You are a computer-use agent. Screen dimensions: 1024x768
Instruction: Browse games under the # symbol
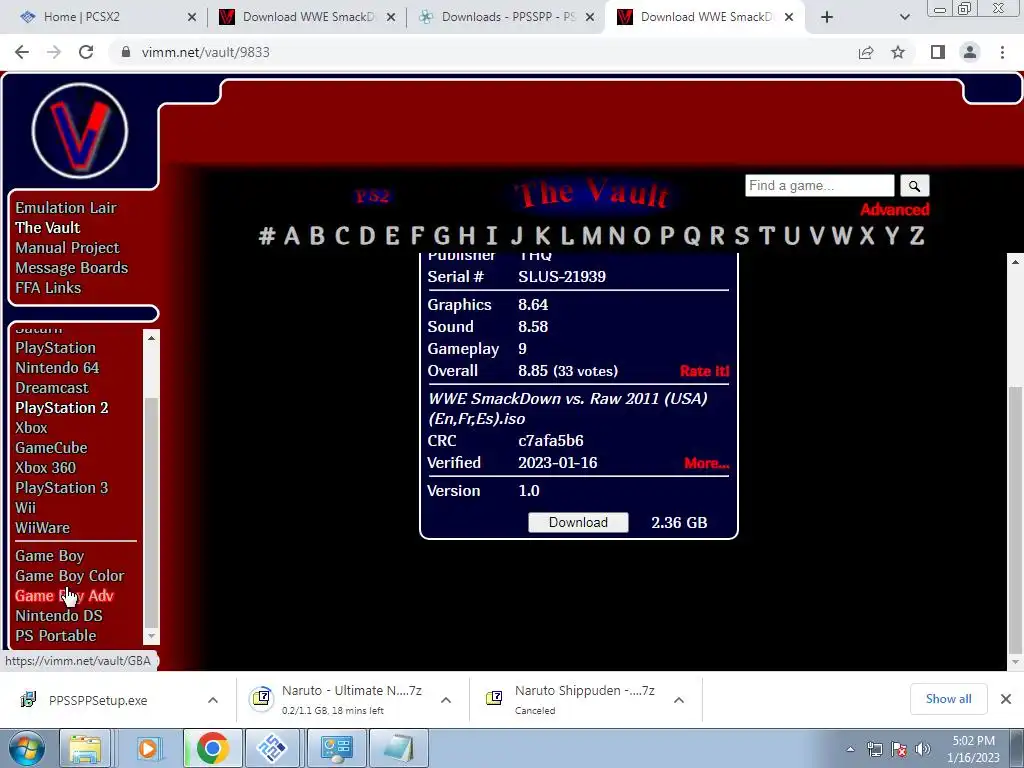tap(266, 235)
